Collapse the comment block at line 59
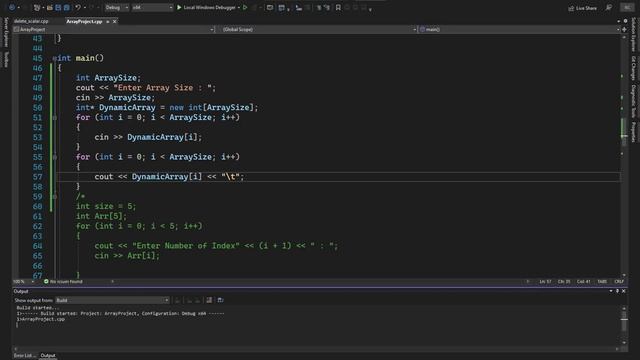This screenshot has width=640, height=360. 54,197
